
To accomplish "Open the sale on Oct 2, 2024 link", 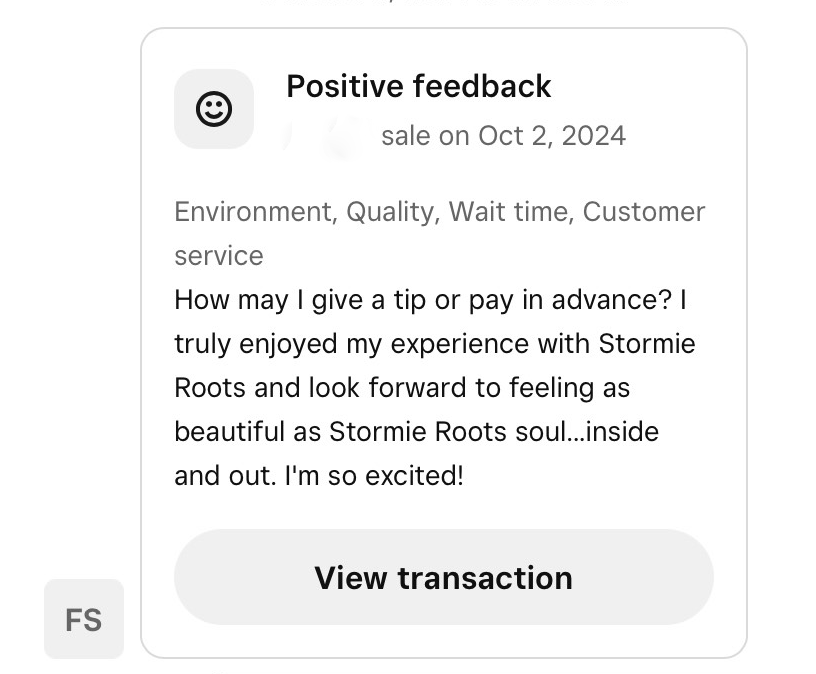I will pos(503,136).
